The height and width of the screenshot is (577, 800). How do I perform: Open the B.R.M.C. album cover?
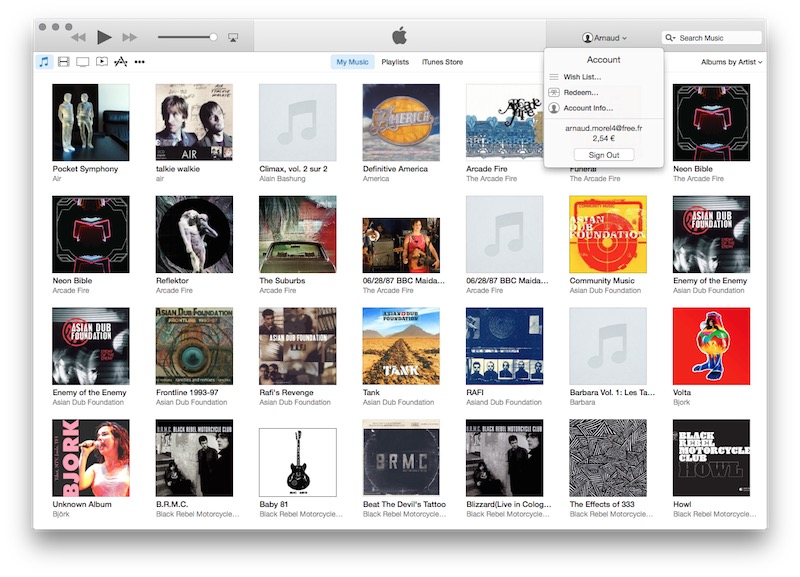click(194, 458)
